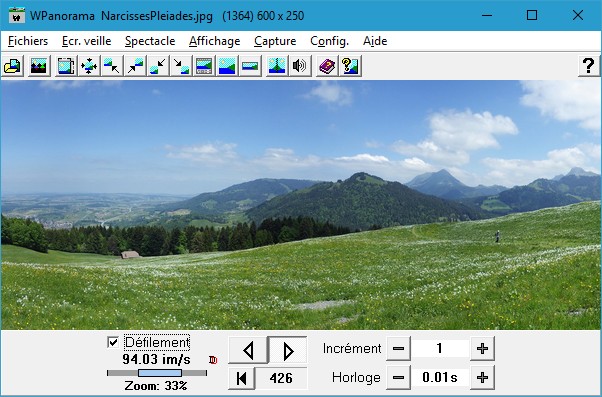Click the Horloge value field showing 0.01s
602x397 pixels.
[x=440, y=377]
